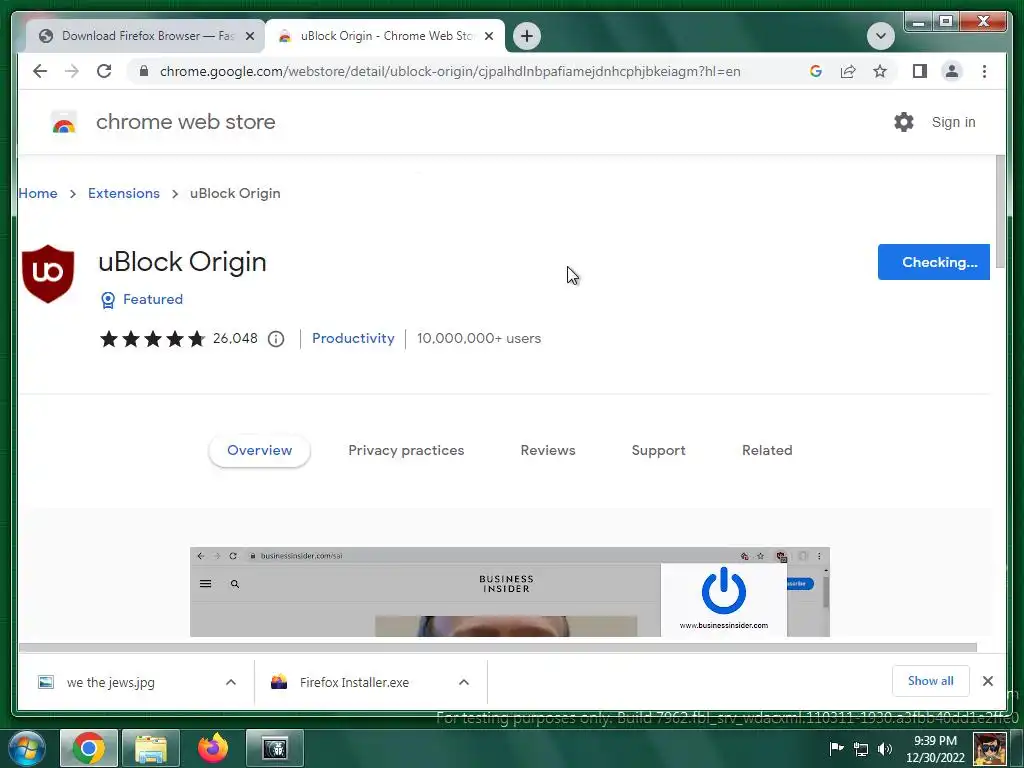The height and width of the screenshot is (768, 1024).
Task: Open the ratings info icon
Action: (x=276, y=339)
